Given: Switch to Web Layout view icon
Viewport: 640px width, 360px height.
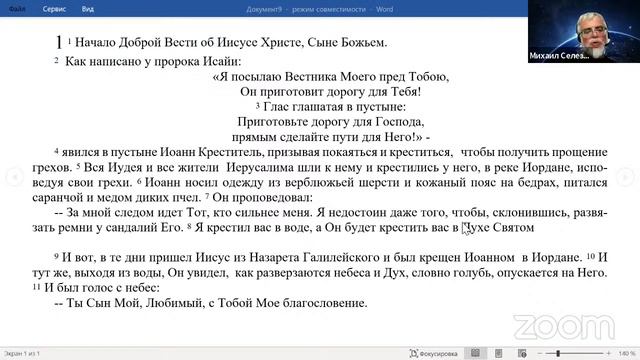Looking at the screenshot, I should (522, 353).
